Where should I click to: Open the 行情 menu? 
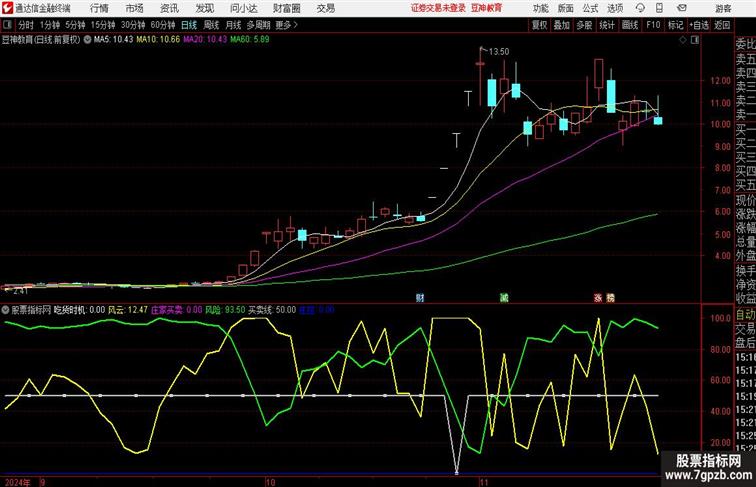[x=99, y=8]
